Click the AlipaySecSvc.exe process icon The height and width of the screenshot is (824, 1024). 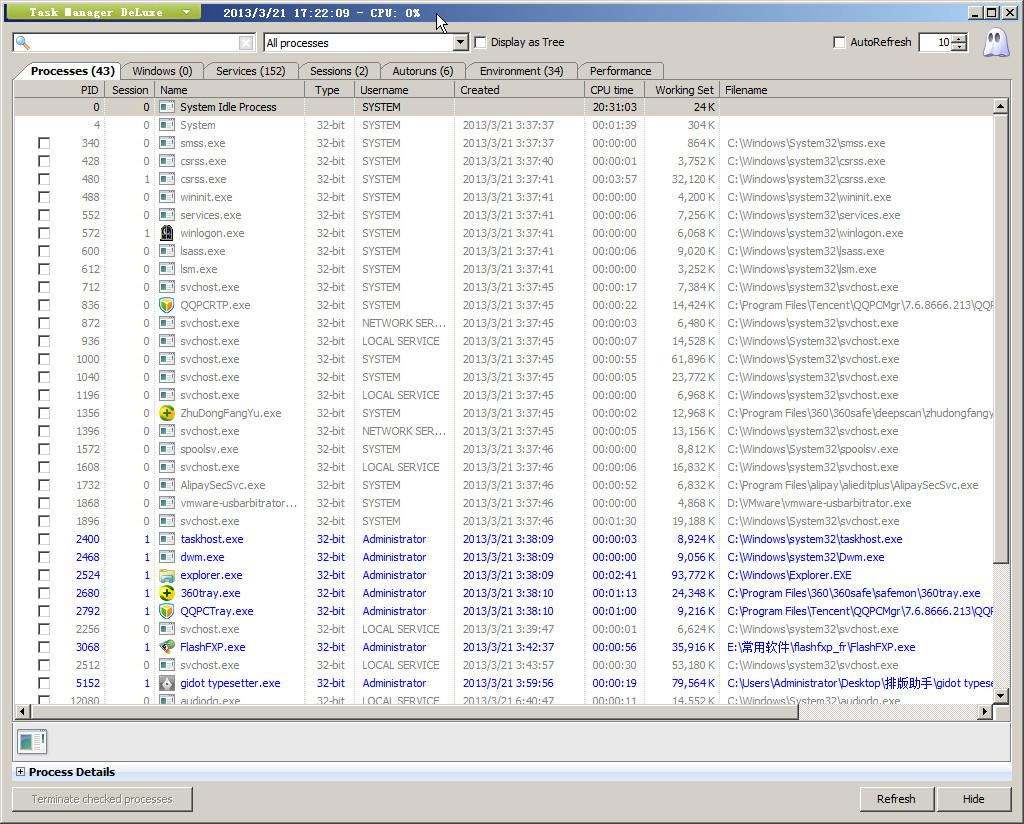pyautogui.click(x=167, y=485)
